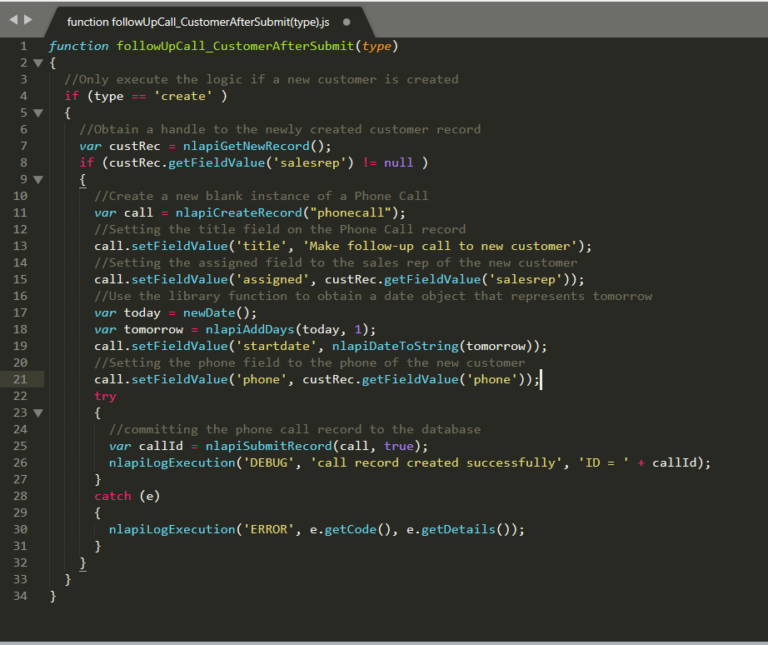The height and width of the screenshot is (645, 768).
Task: Click line number 34 in the gutter
Action: pos(21,596)
